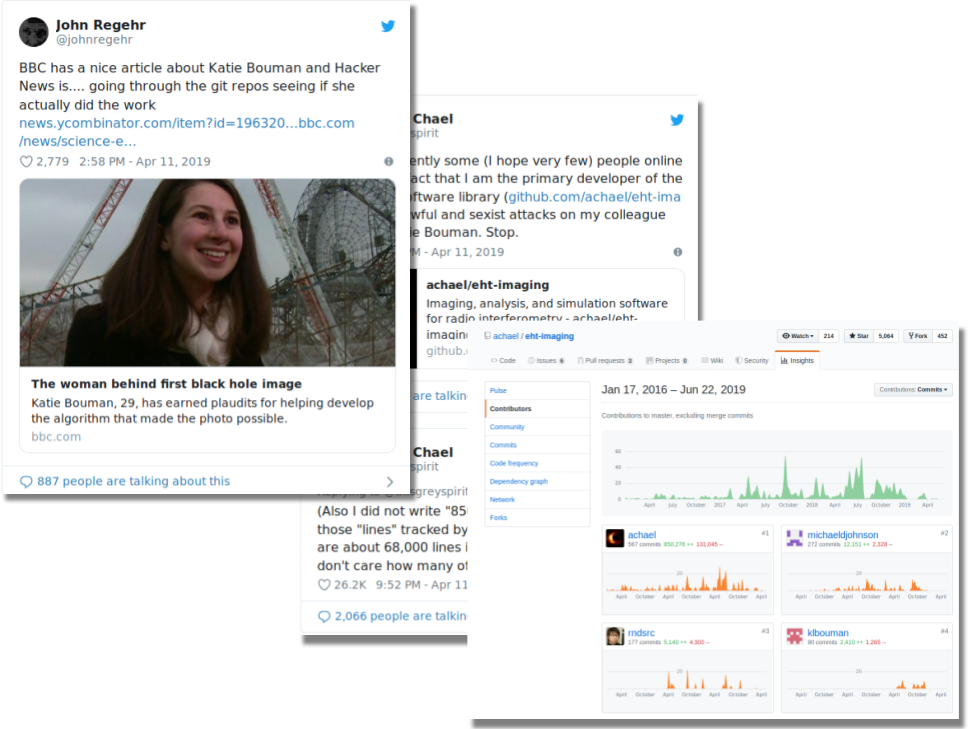Screen dimensions: 977x729
Task: Open the Watch dropdown
Action: 797,336
